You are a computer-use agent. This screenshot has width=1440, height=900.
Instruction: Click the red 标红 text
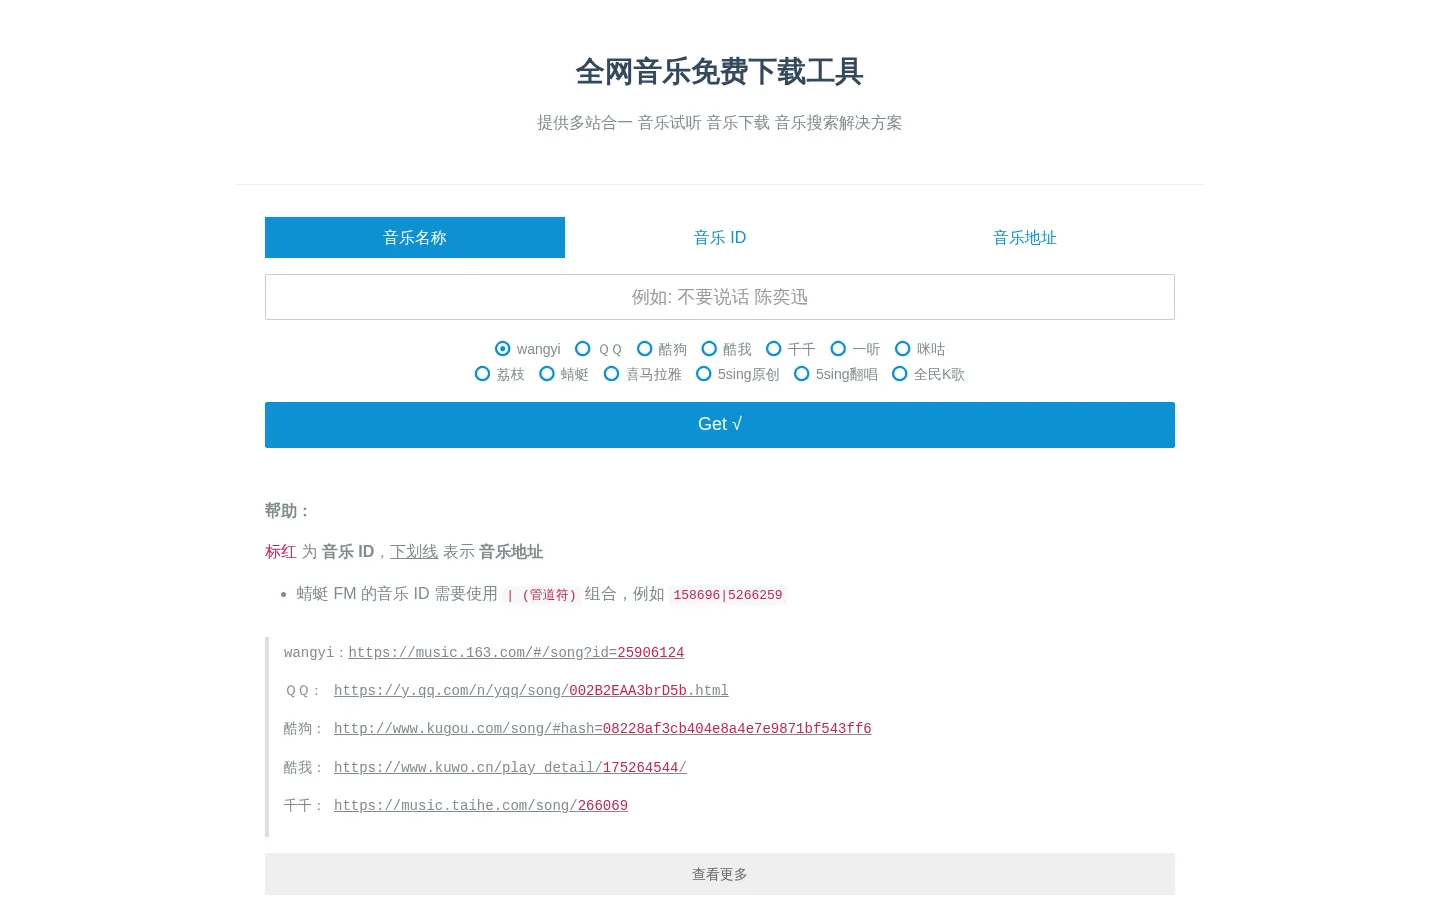(281, 552)
